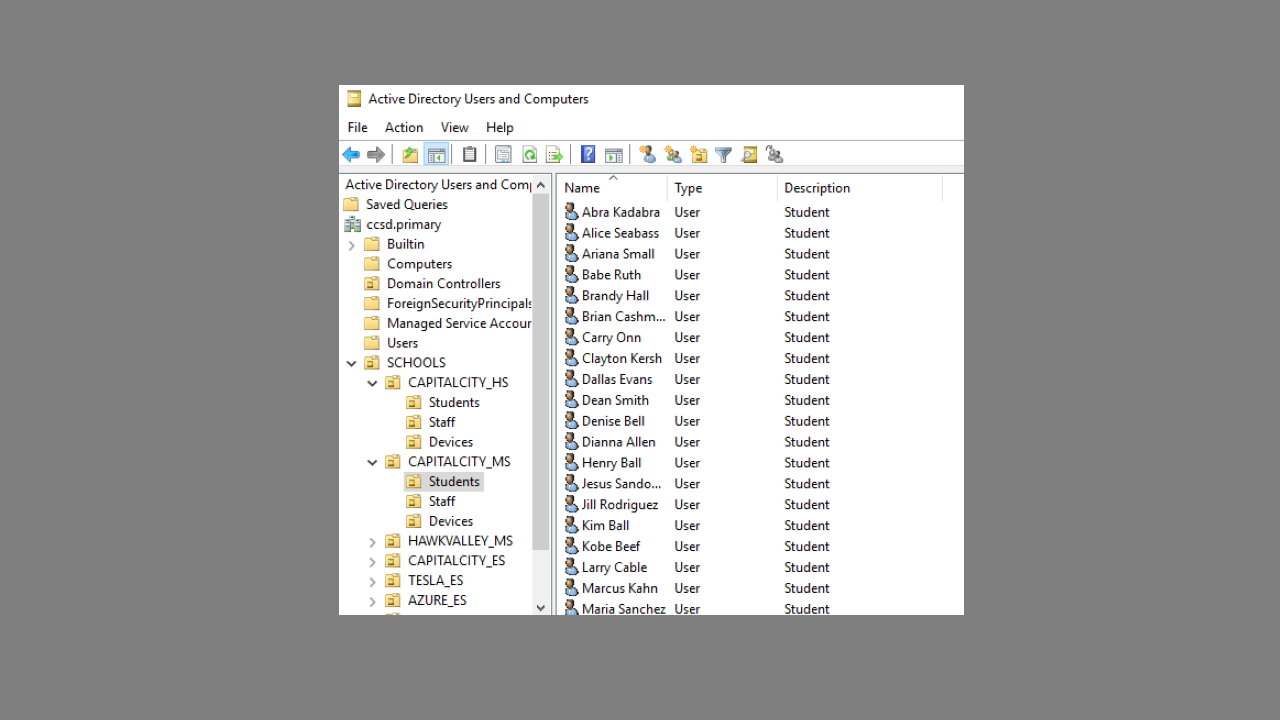Go up one level with the folder-arrow icon
The height and width of the screenshot is (720, 1280).
[410, 155]
